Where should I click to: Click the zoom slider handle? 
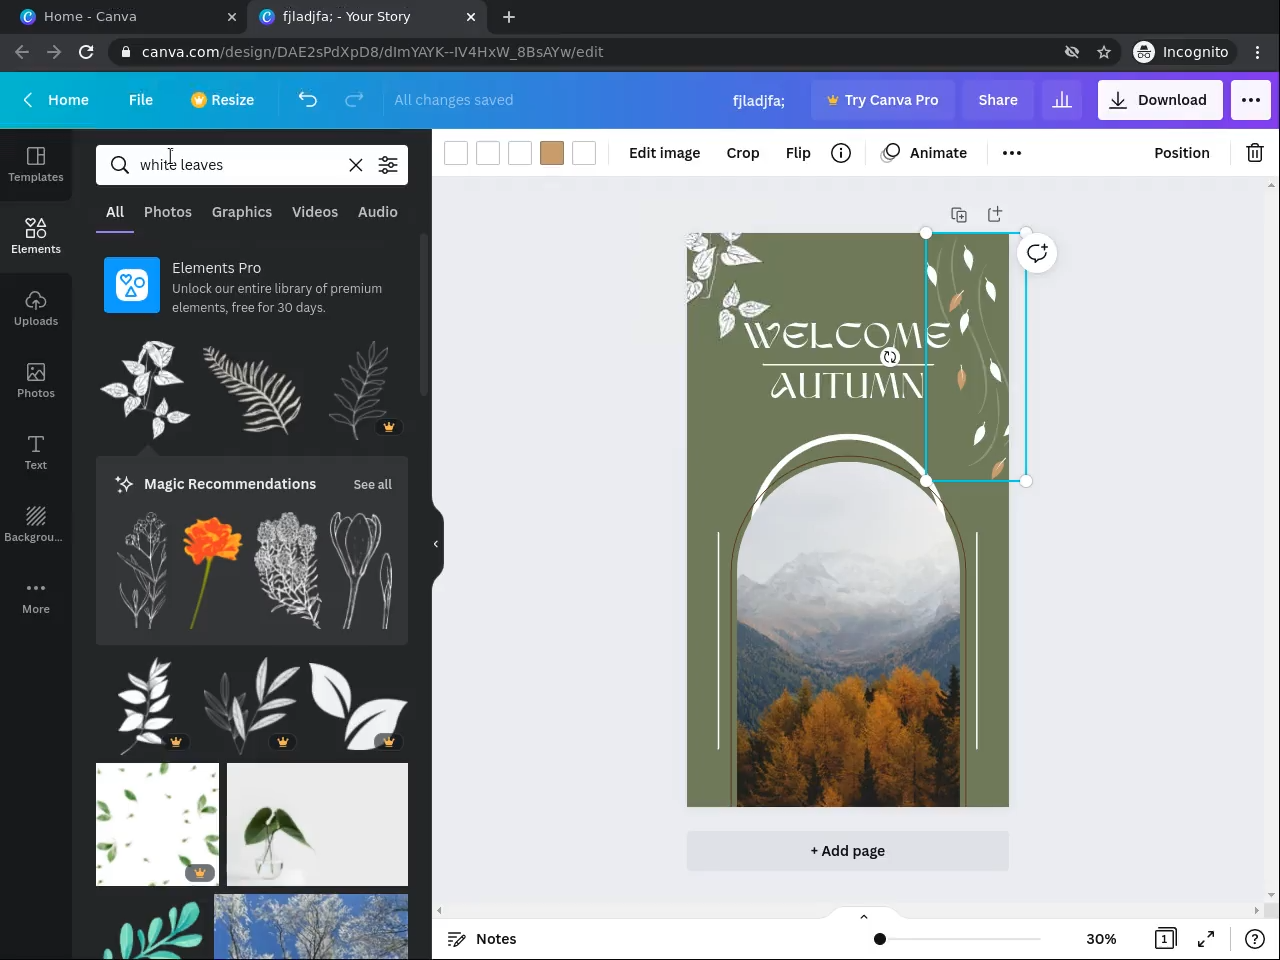pyautogui.click(x=880, y=939)
